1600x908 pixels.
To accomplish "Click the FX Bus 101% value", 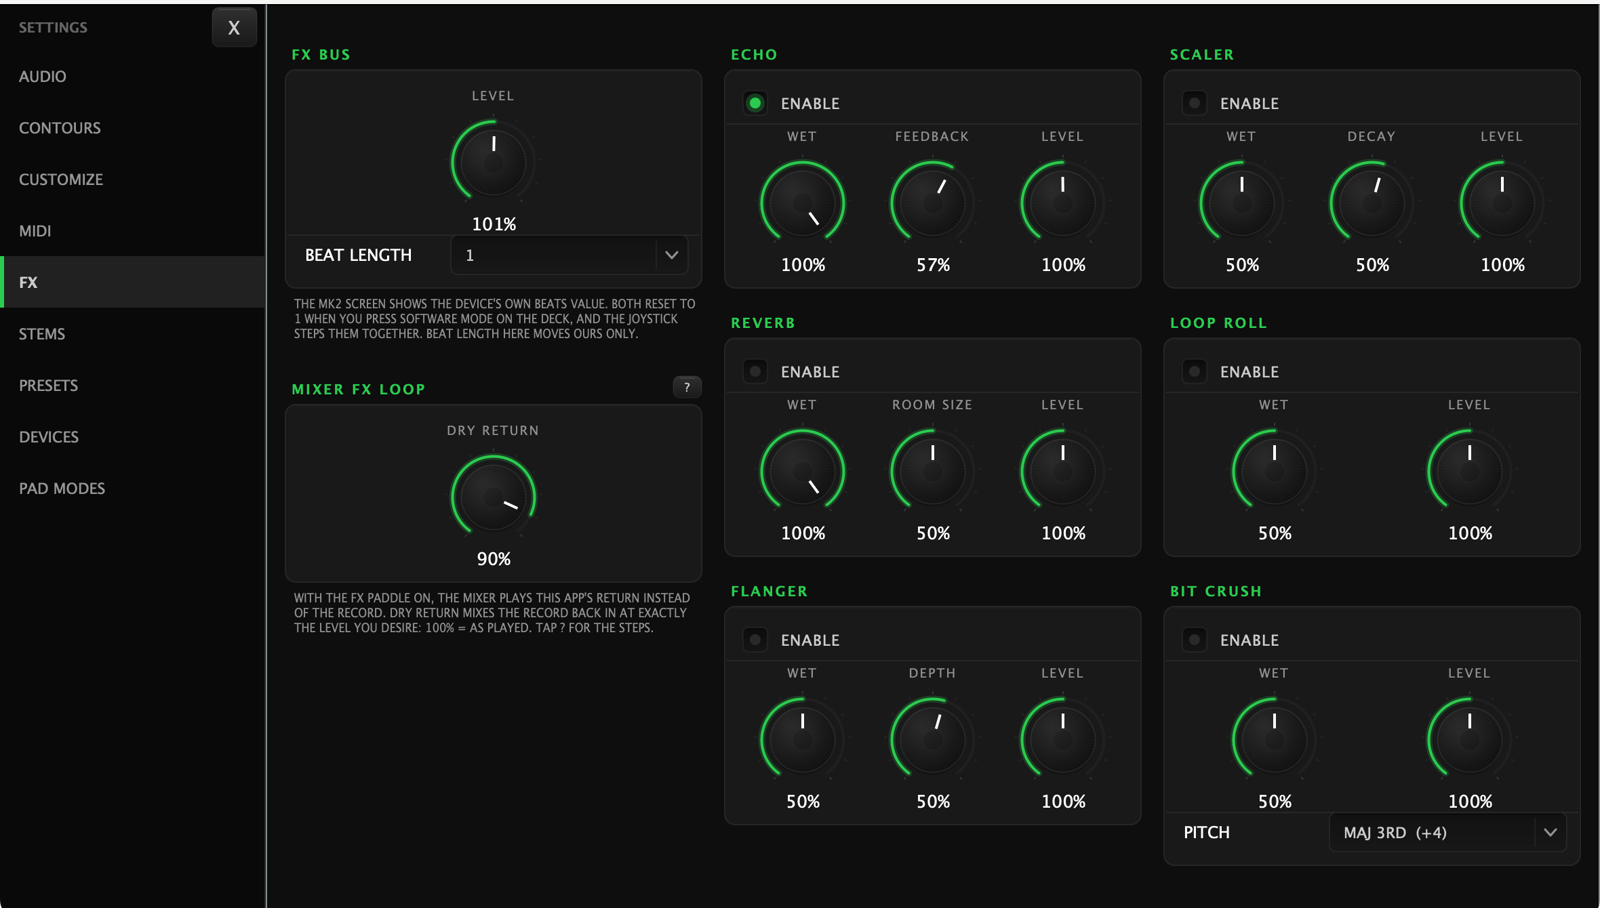I will 494,224.
